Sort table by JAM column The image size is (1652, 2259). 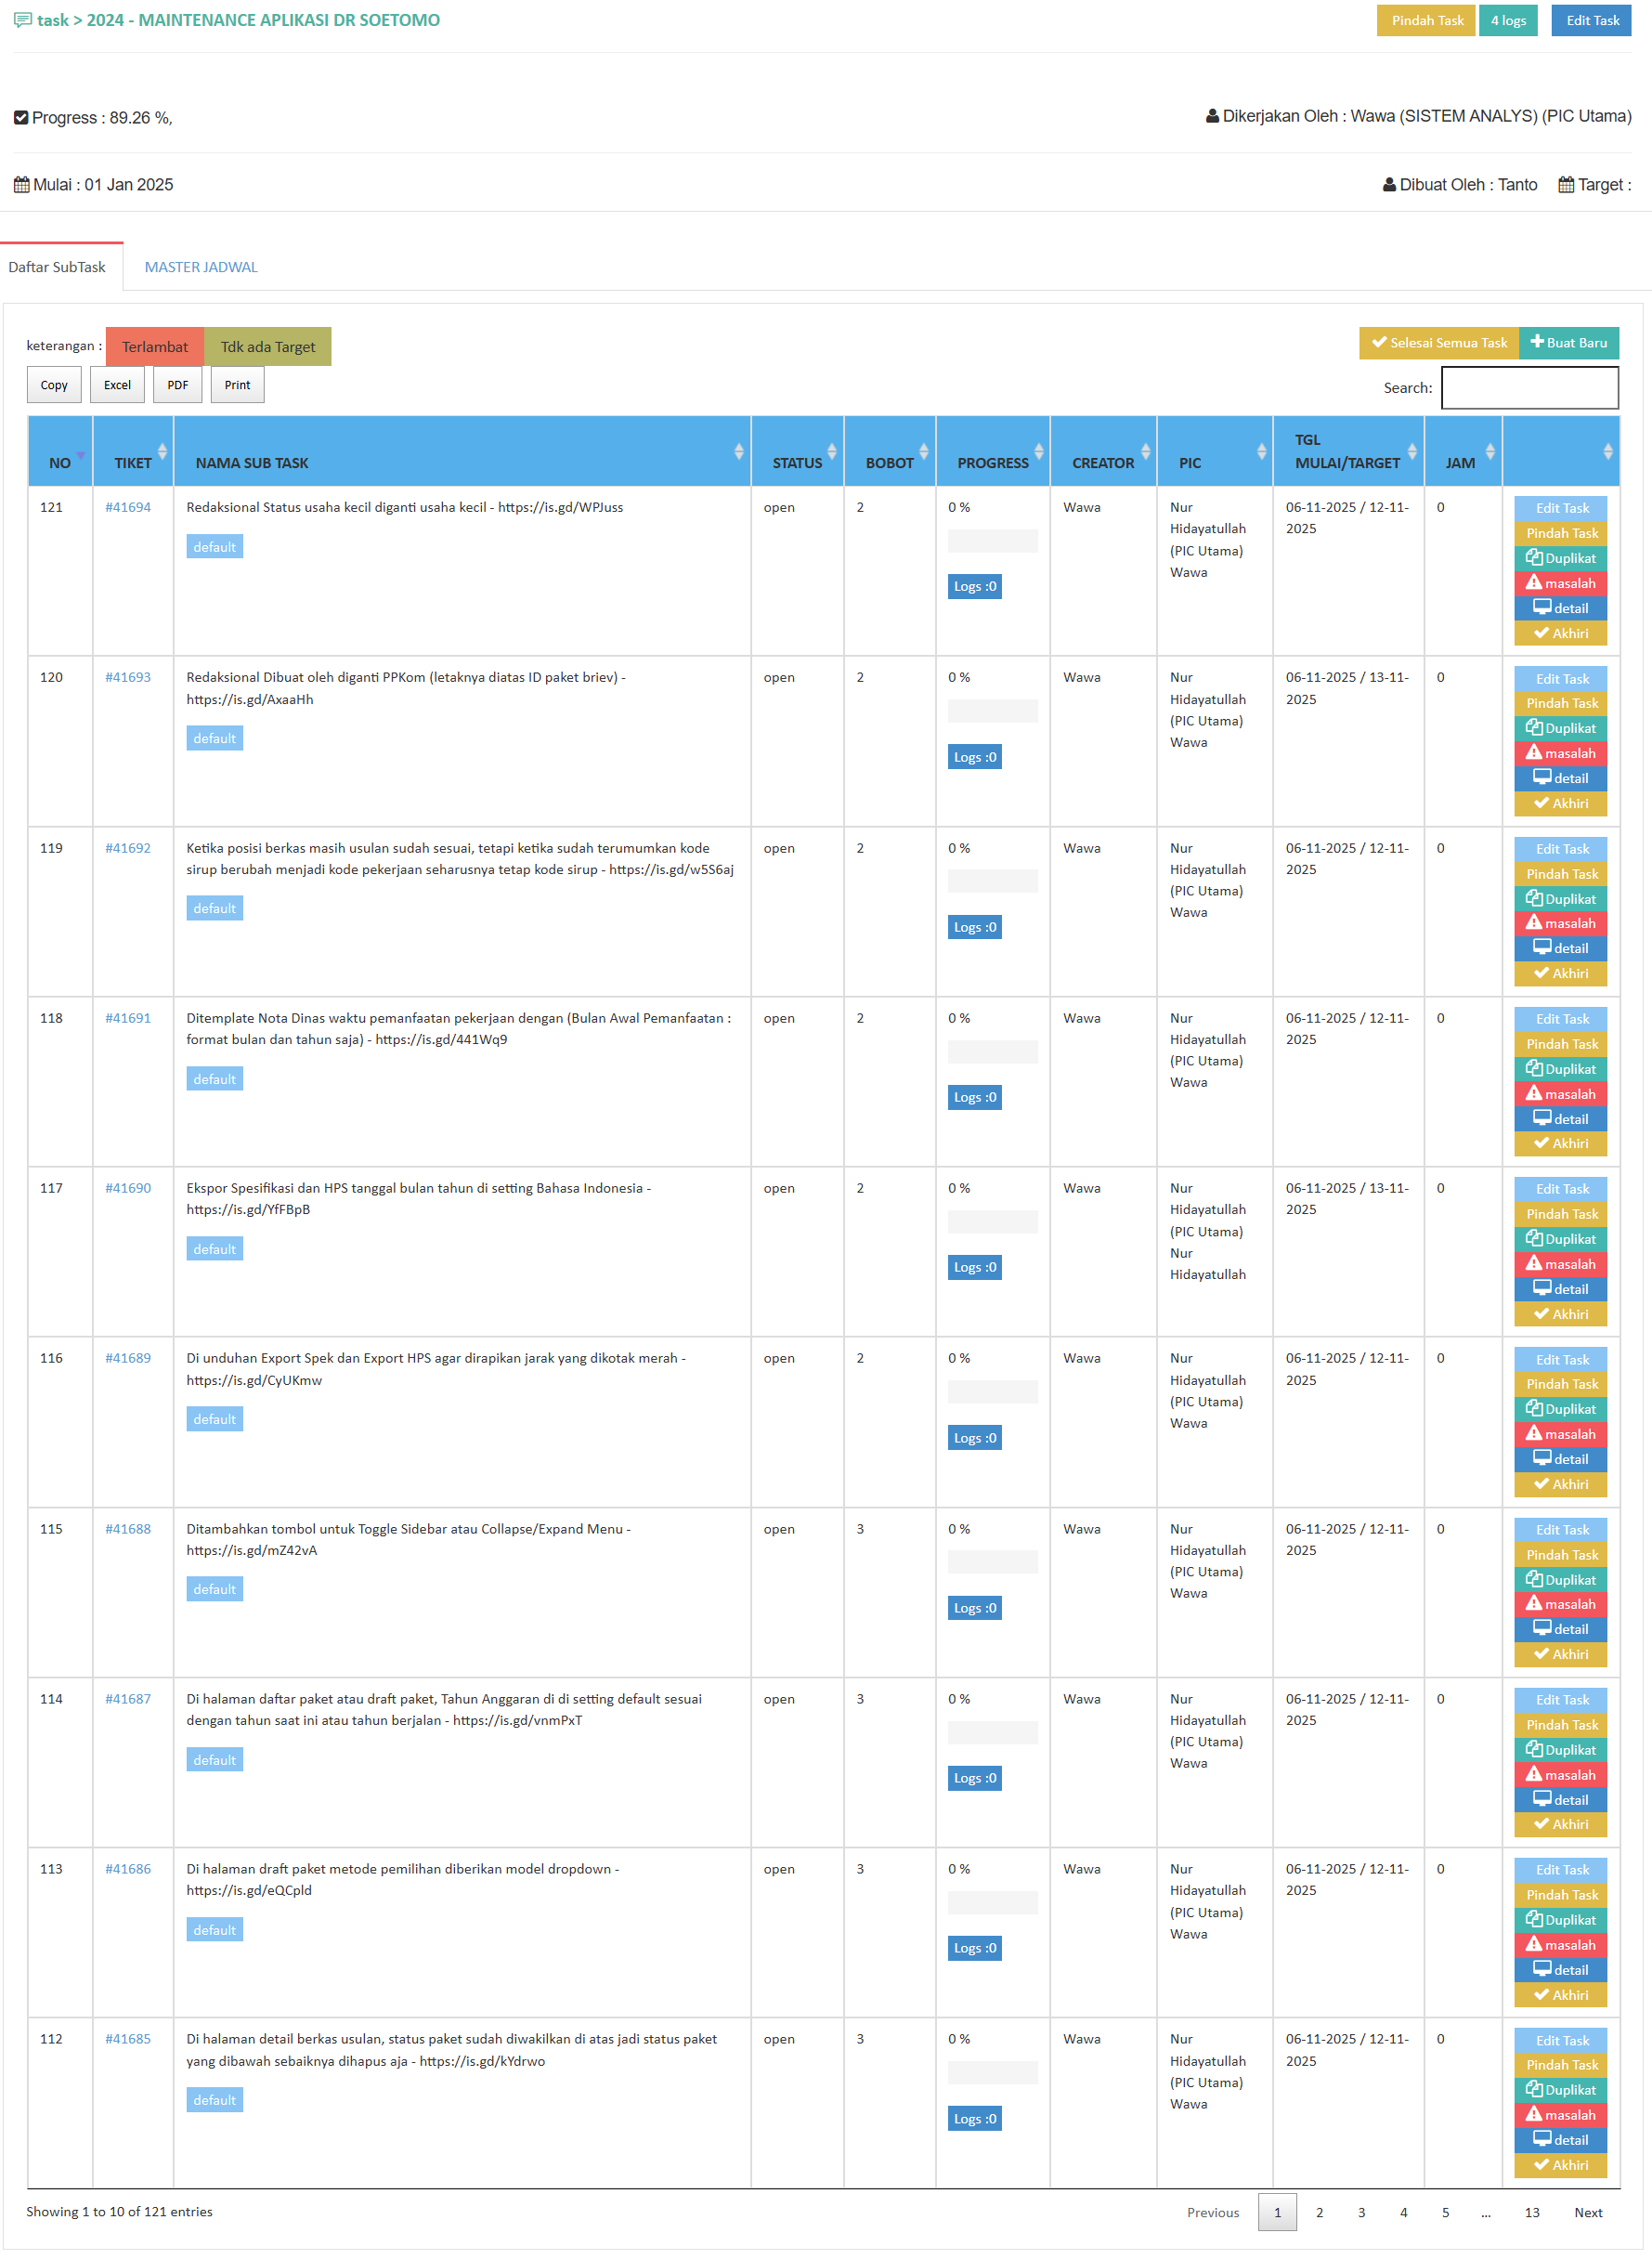pos(1463,452)
